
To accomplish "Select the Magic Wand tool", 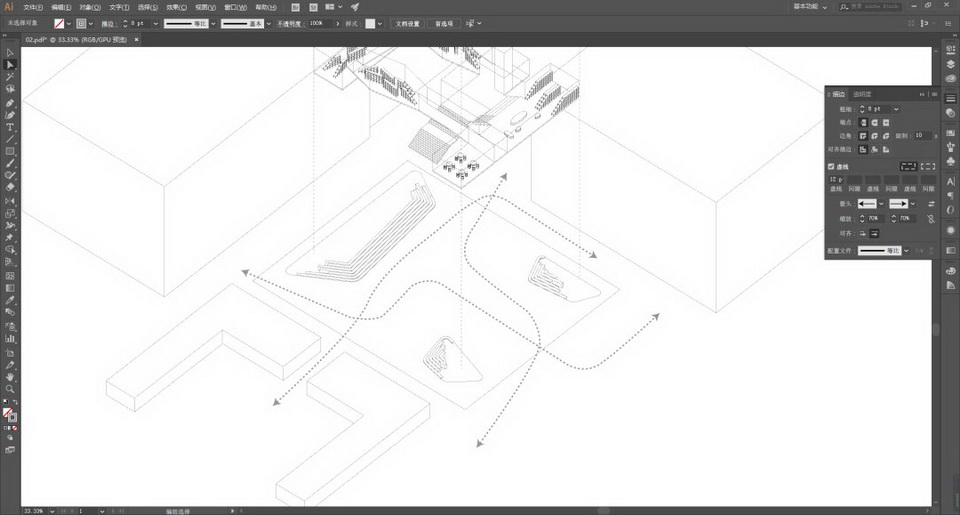I will [x=10, y=77].
